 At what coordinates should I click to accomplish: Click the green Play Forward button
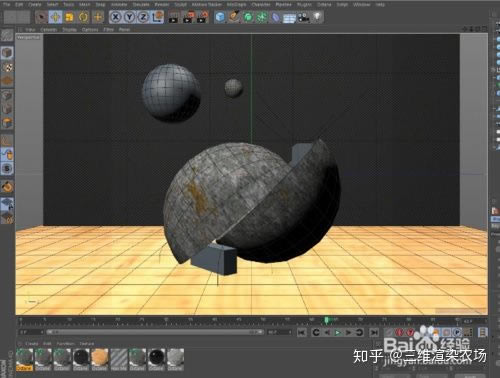coord(338,332)
